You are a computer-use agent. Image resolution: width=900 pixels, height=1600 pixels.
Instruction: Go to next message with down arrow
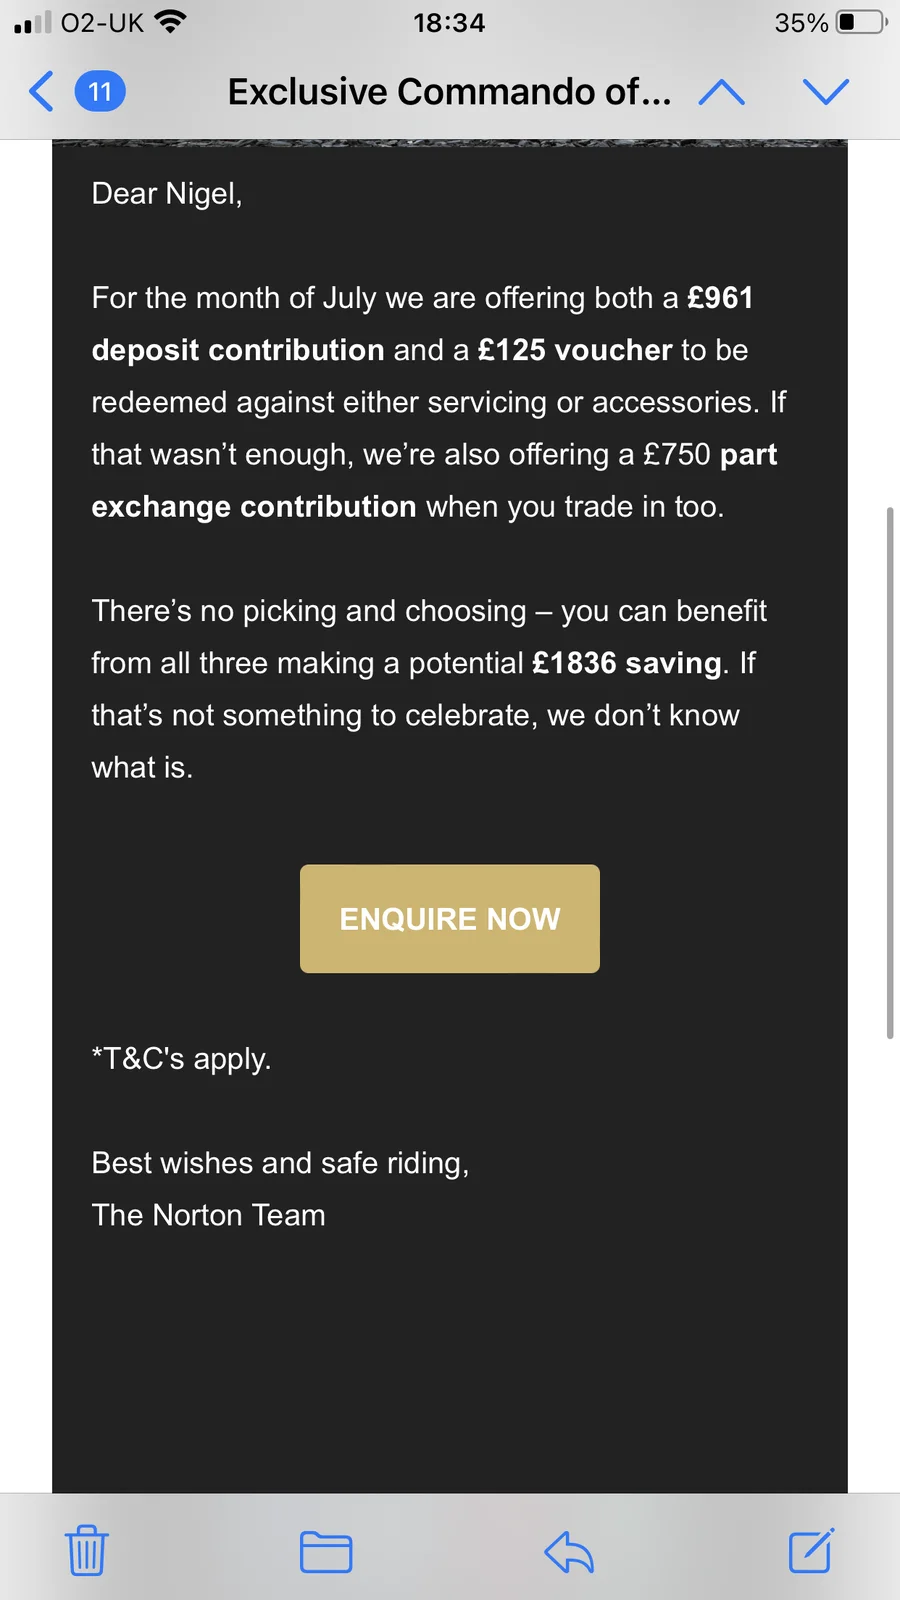point(826,92)
